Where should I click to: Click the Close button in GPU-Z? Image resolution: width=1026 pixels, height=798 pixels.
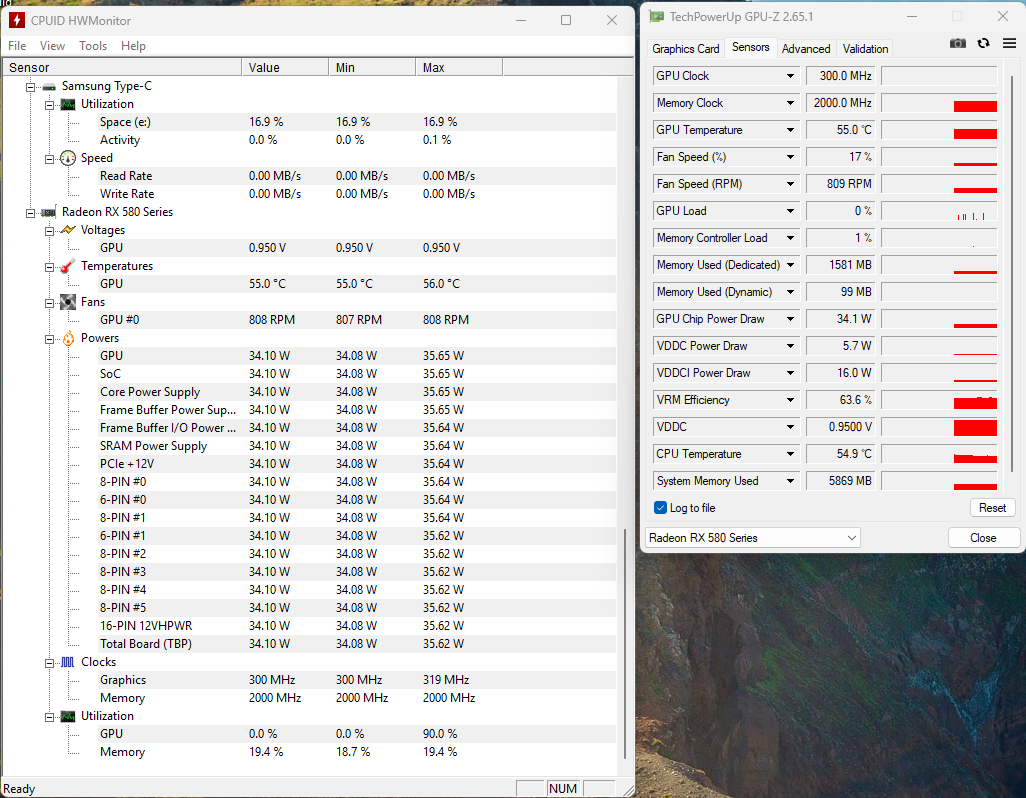(x=983, y=538)
